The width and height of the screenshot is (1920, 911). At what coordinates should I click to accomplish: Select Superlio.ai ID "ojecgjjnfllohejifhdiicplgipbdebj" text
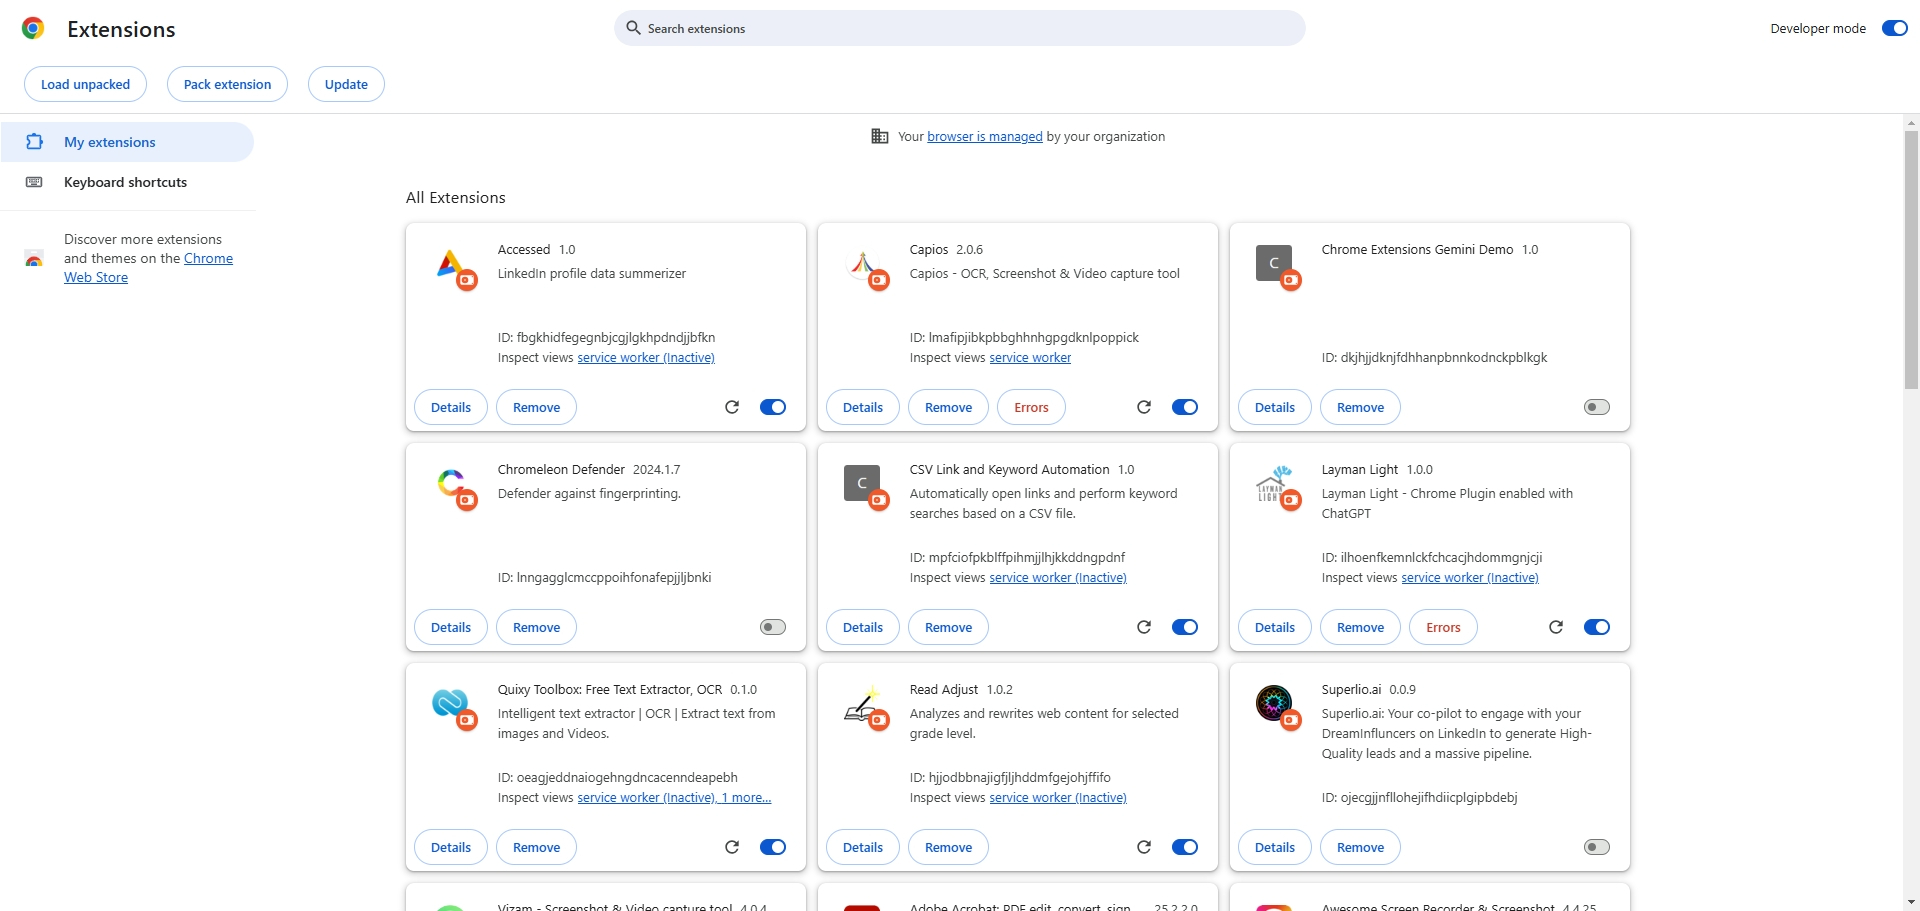click(1429, 798)
